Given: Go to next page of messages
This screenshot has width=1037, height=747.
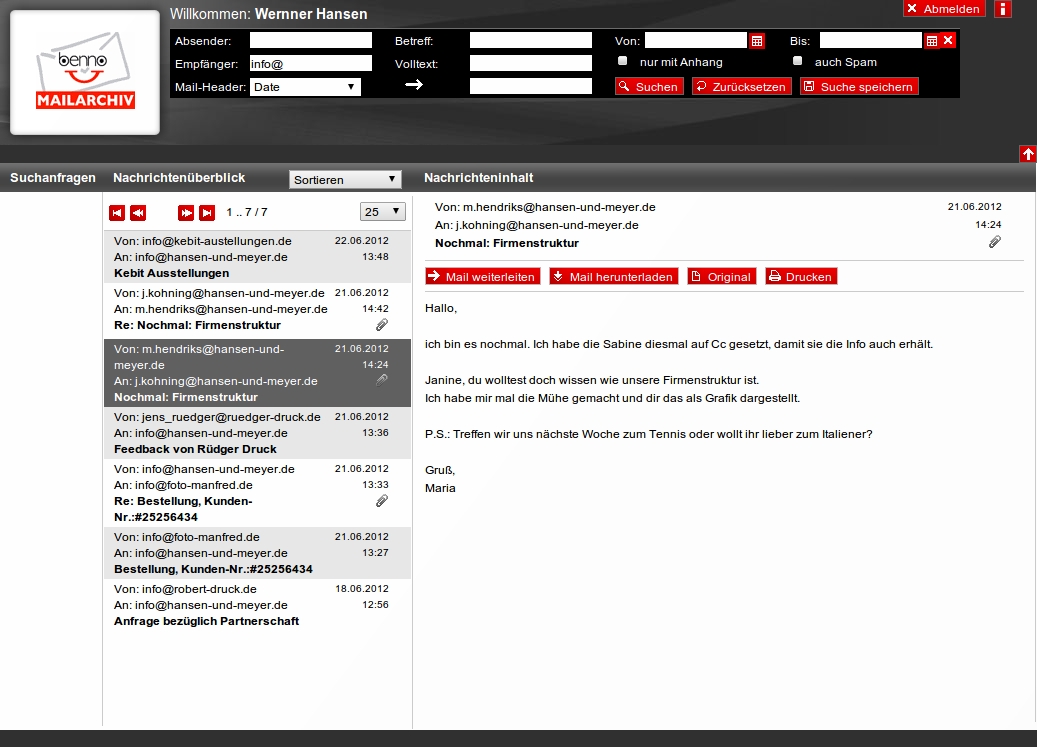Looking at the screenshot, I should [x=186, y=213].
